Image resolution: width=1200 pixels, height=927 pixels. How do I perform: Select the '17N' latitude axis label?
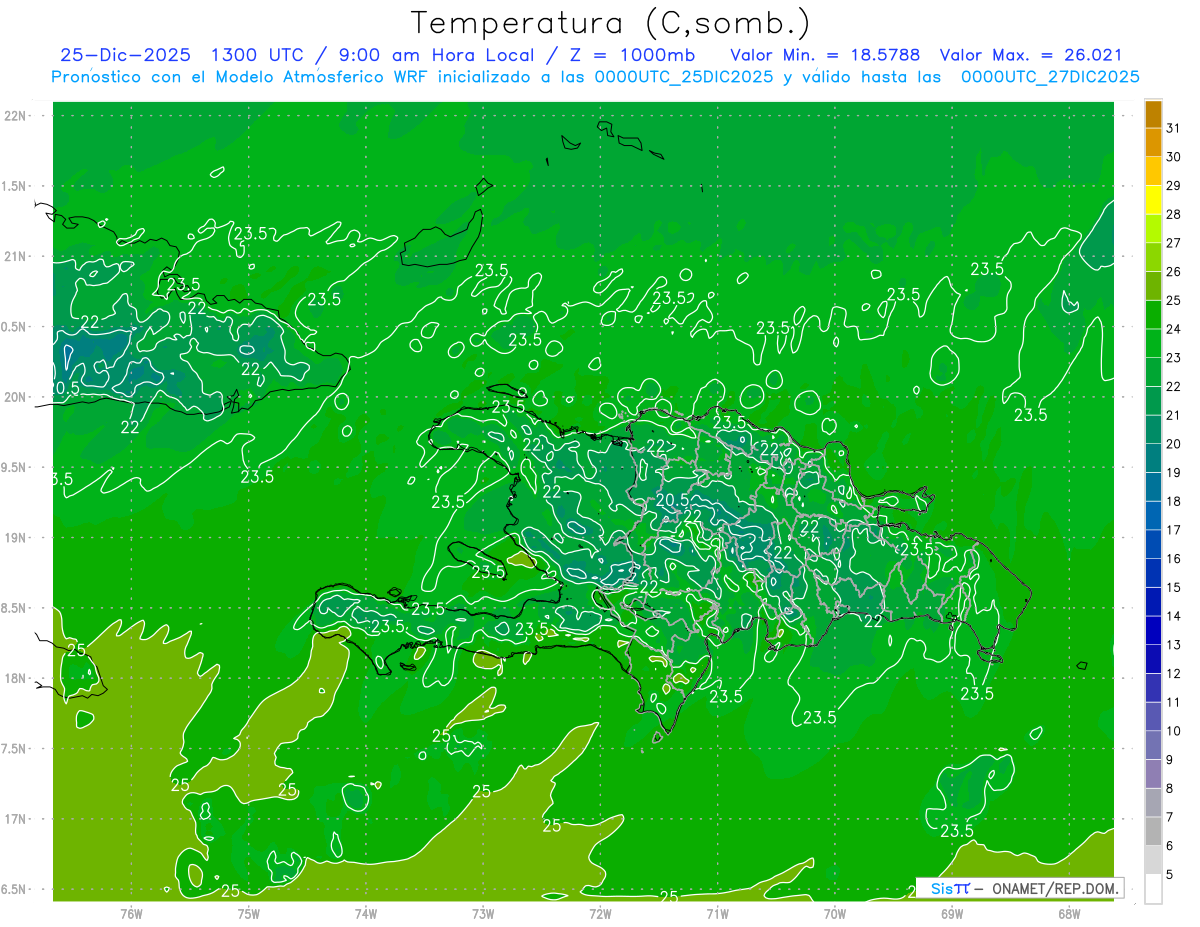point(15,819)
